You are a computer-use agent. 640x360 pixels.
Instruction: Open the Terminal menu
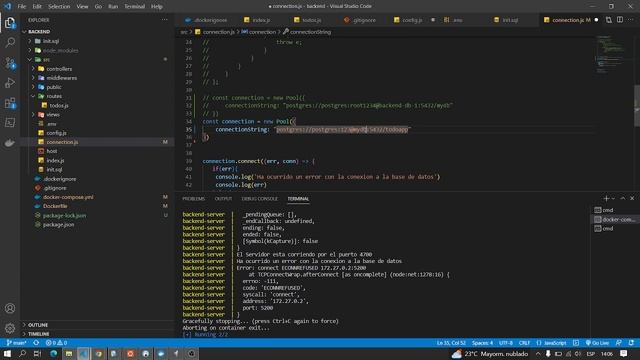click(135, 6)
